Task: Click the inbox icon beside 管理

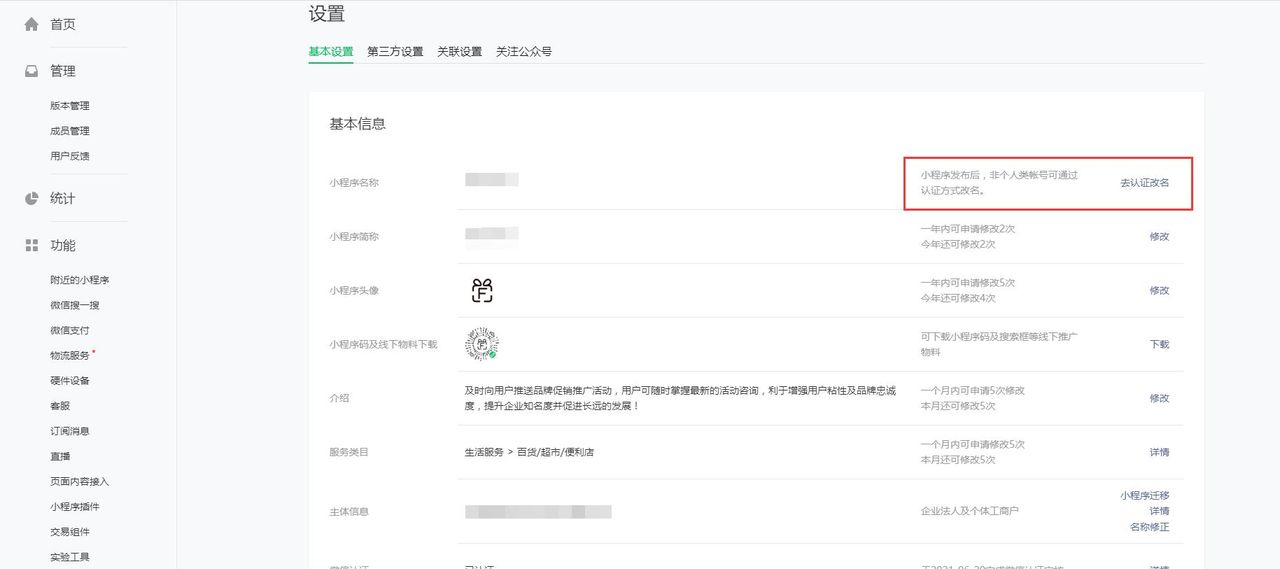Action: [x=32, y=71]
